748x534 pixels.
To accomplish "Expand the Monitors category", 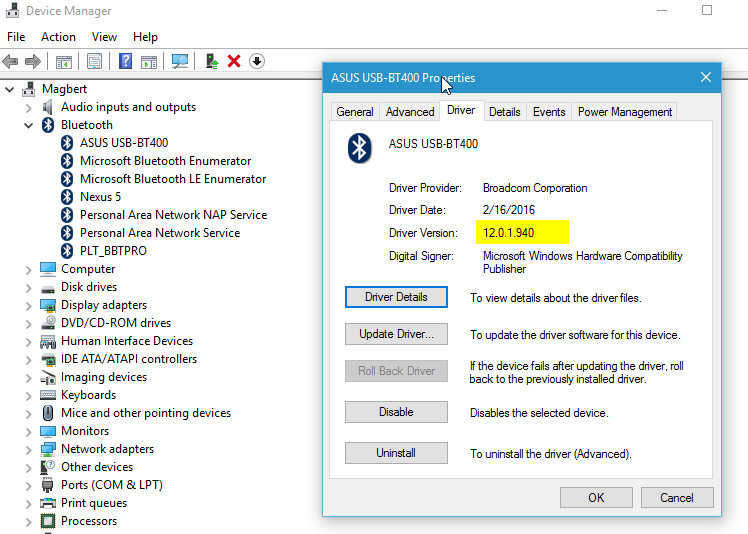I will tap(29, 432).
